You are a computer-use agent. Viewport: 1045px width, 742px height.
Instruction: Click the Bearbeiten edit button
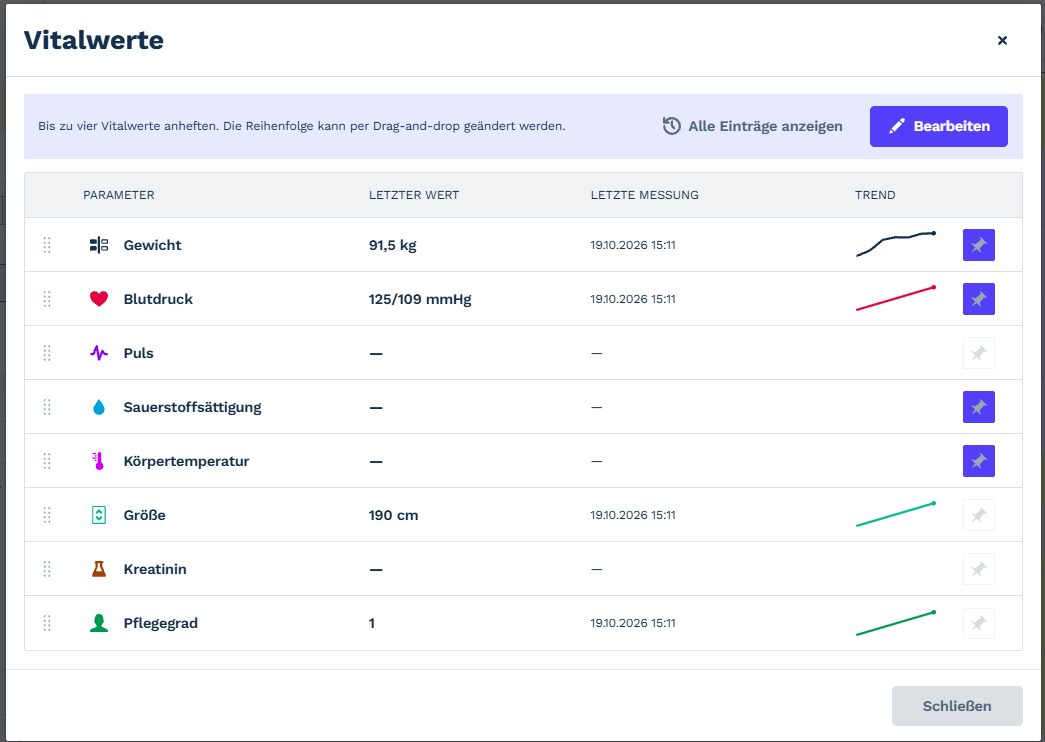tap(938, 126)
